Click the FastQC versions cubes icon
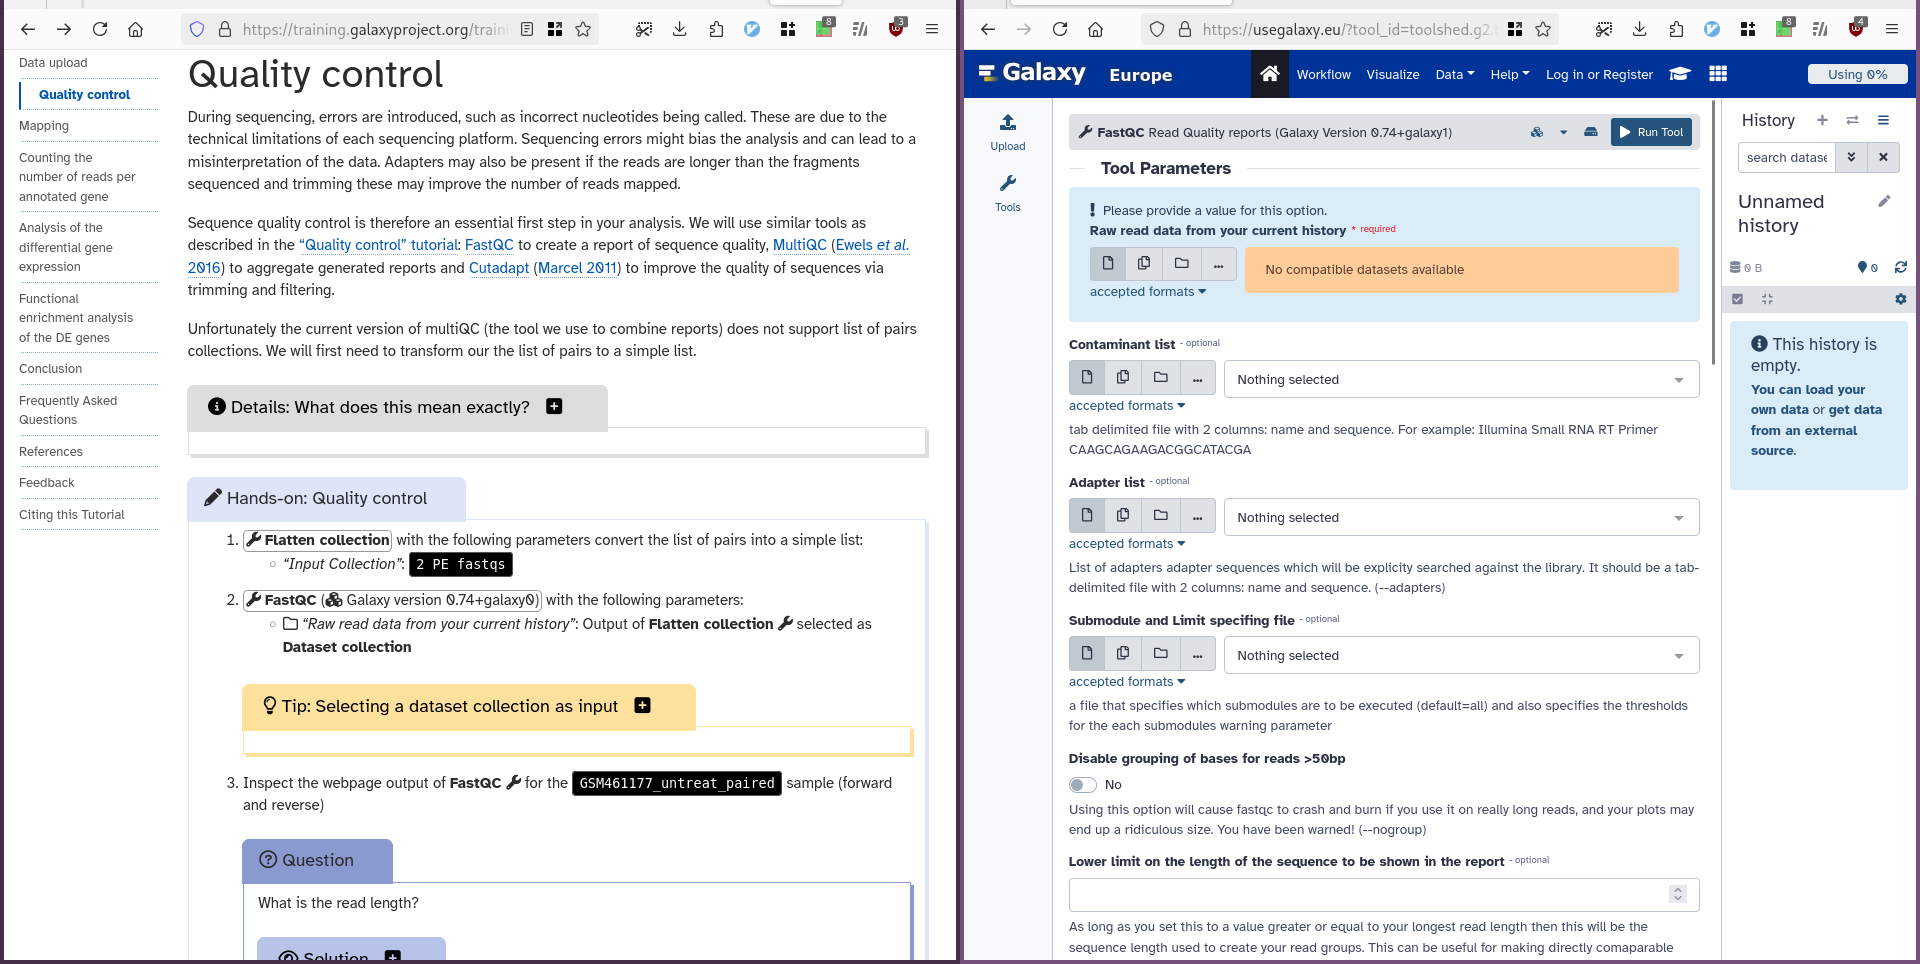1920x964 pixels. (1537, 132)
